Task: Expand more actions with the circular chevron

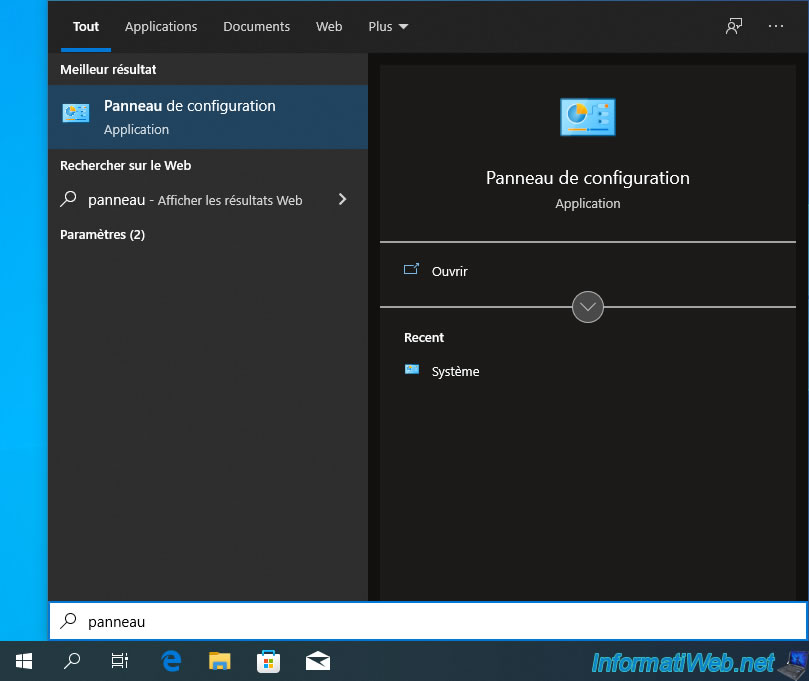Action: click(x=588, y=307)
